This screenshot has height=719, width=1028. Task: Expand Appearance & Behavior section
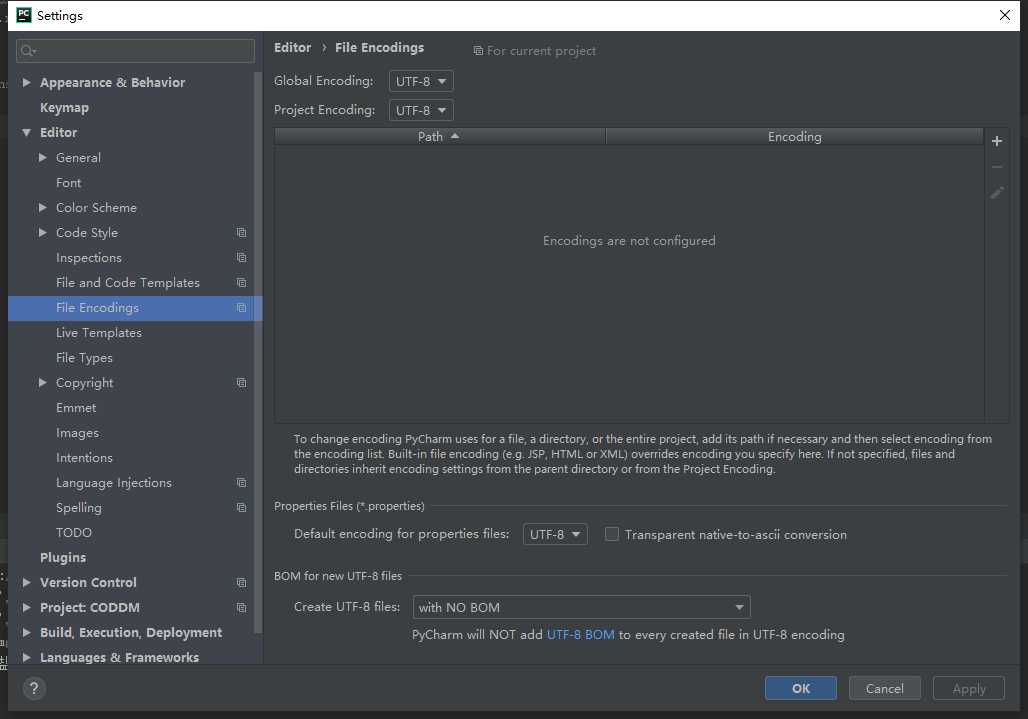(26, 82)
